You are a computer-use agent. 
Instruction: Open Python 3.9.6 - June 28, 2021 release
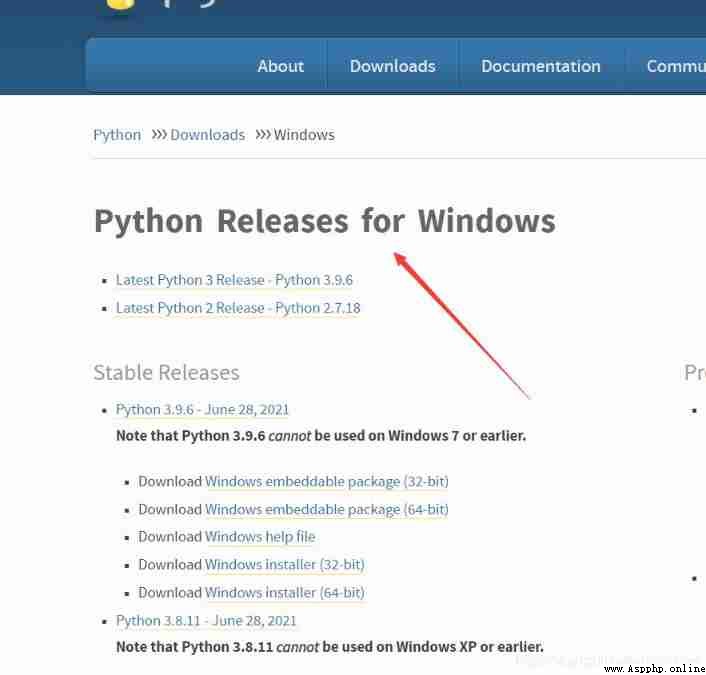pyautogui.click(x=202, y=409)
